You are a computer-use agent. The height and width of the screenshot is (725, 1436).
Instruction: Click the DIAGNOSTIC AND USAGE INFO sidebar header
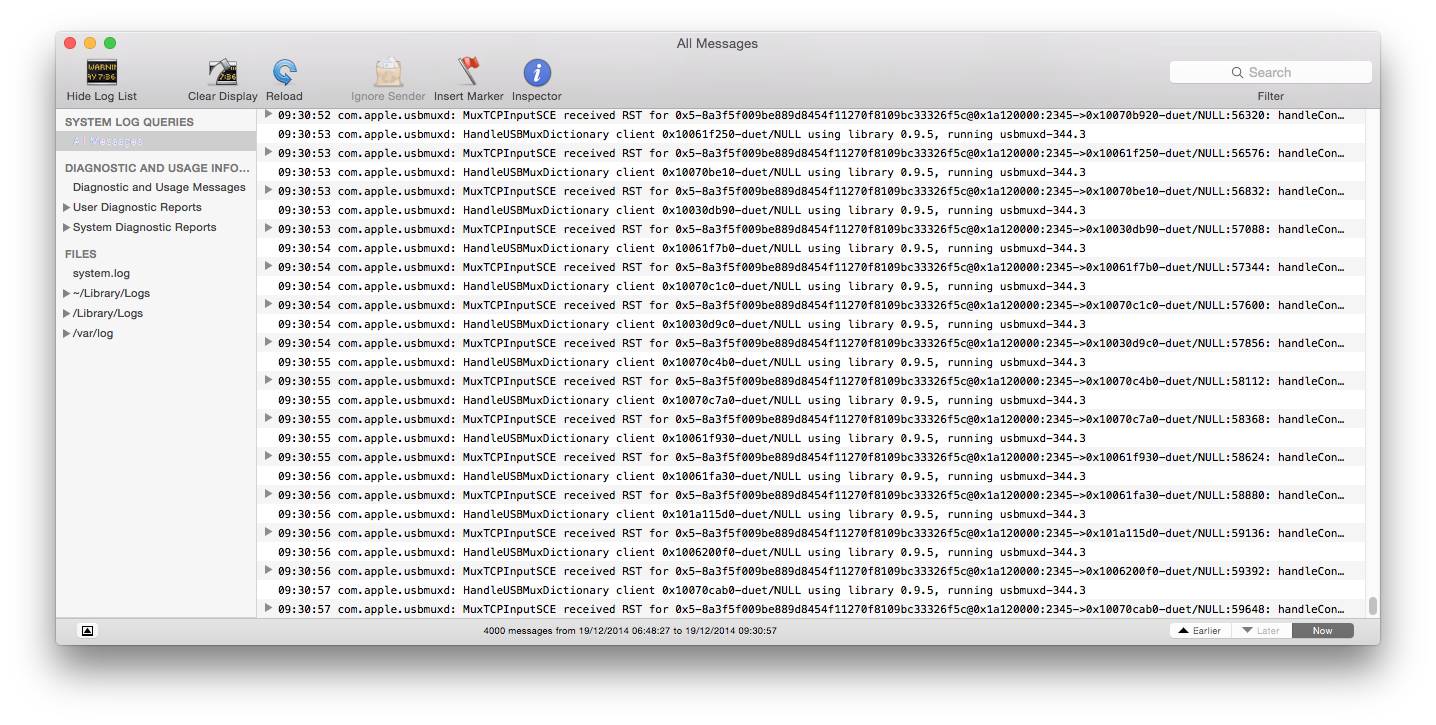157,168
